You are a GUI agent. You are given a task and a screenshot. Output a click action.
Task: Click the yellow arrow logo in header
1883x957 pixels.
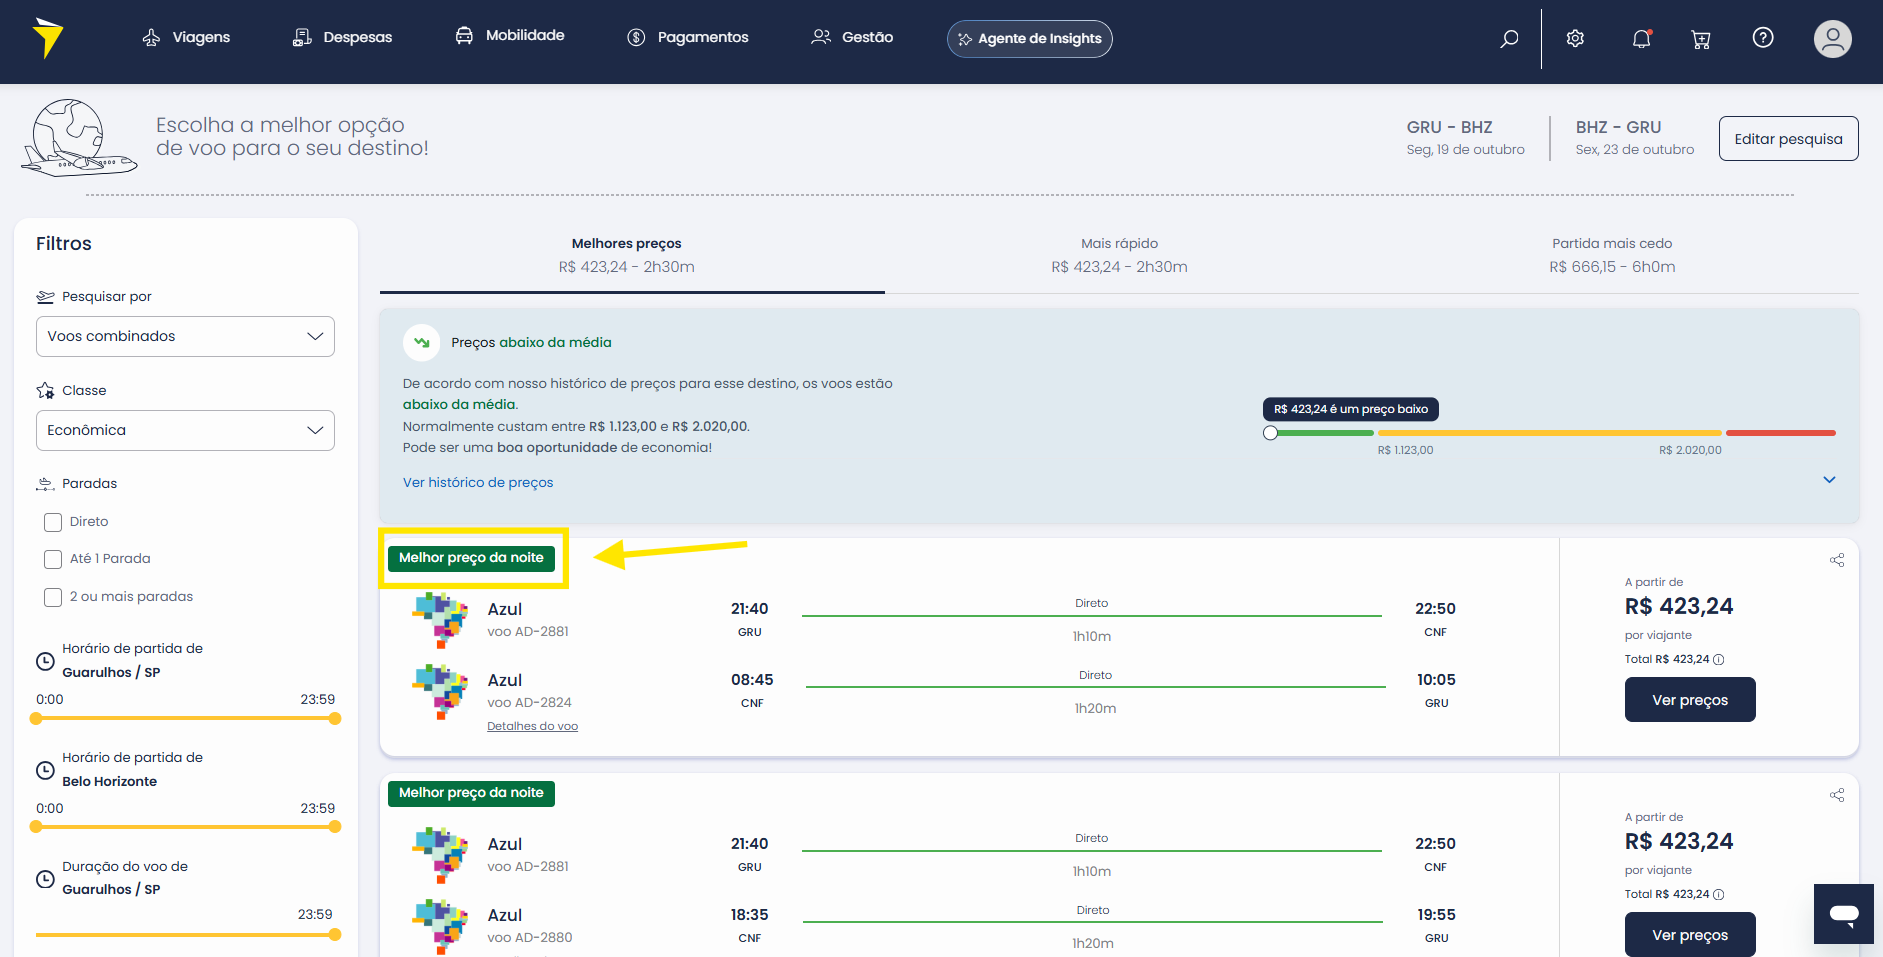(x=47, y=38)
